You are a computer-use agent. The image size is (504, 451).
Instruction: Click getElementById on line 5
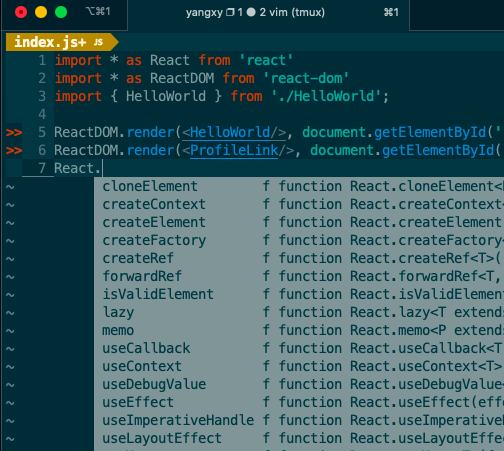coord(430,133)
